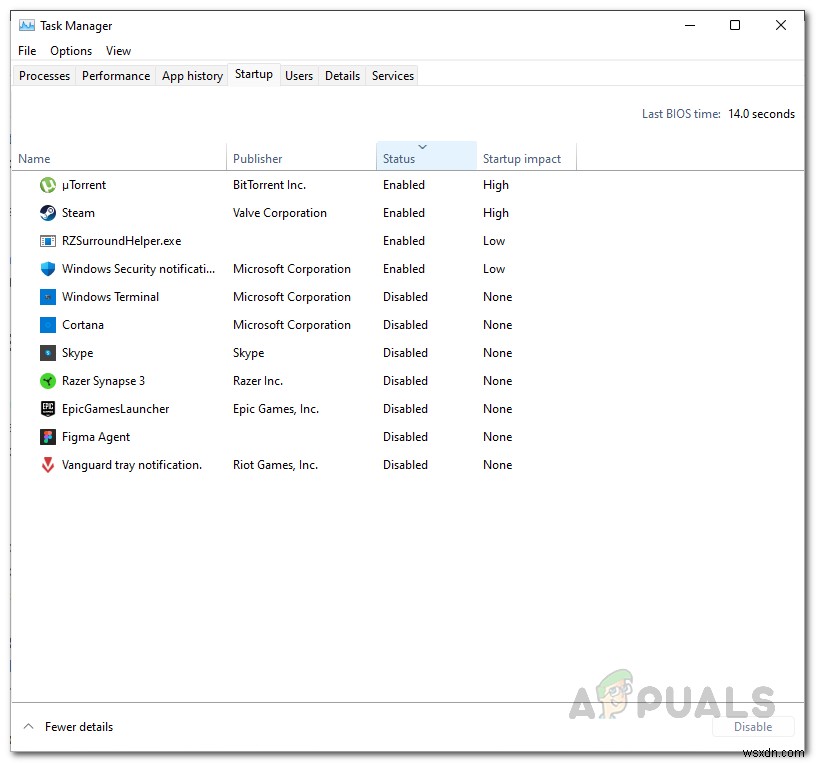Open the Options menu

[x=70, y=50]
